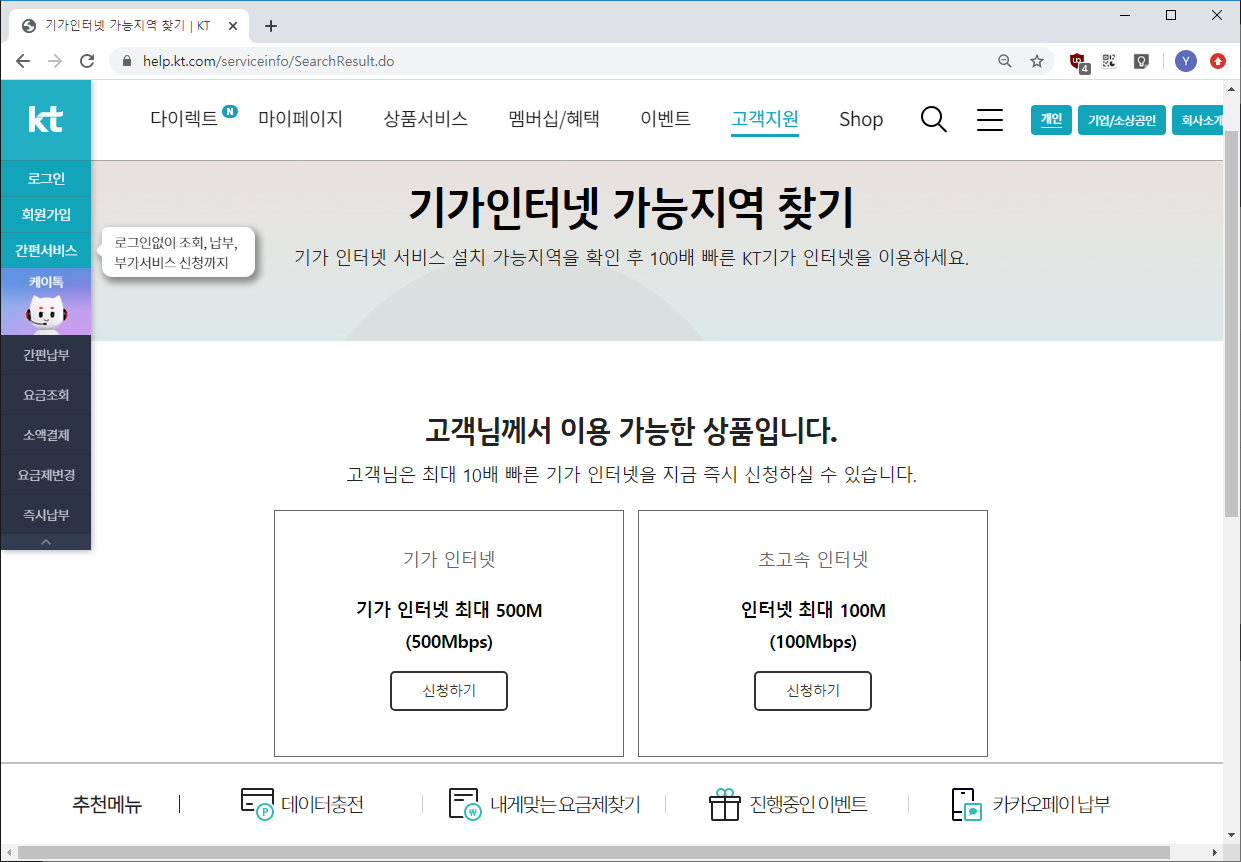Image resolution: width=1241 pixels, height=862 pixels.
Task: Open the 멤버십/혜택 menu
Action: tap(554, 119)
